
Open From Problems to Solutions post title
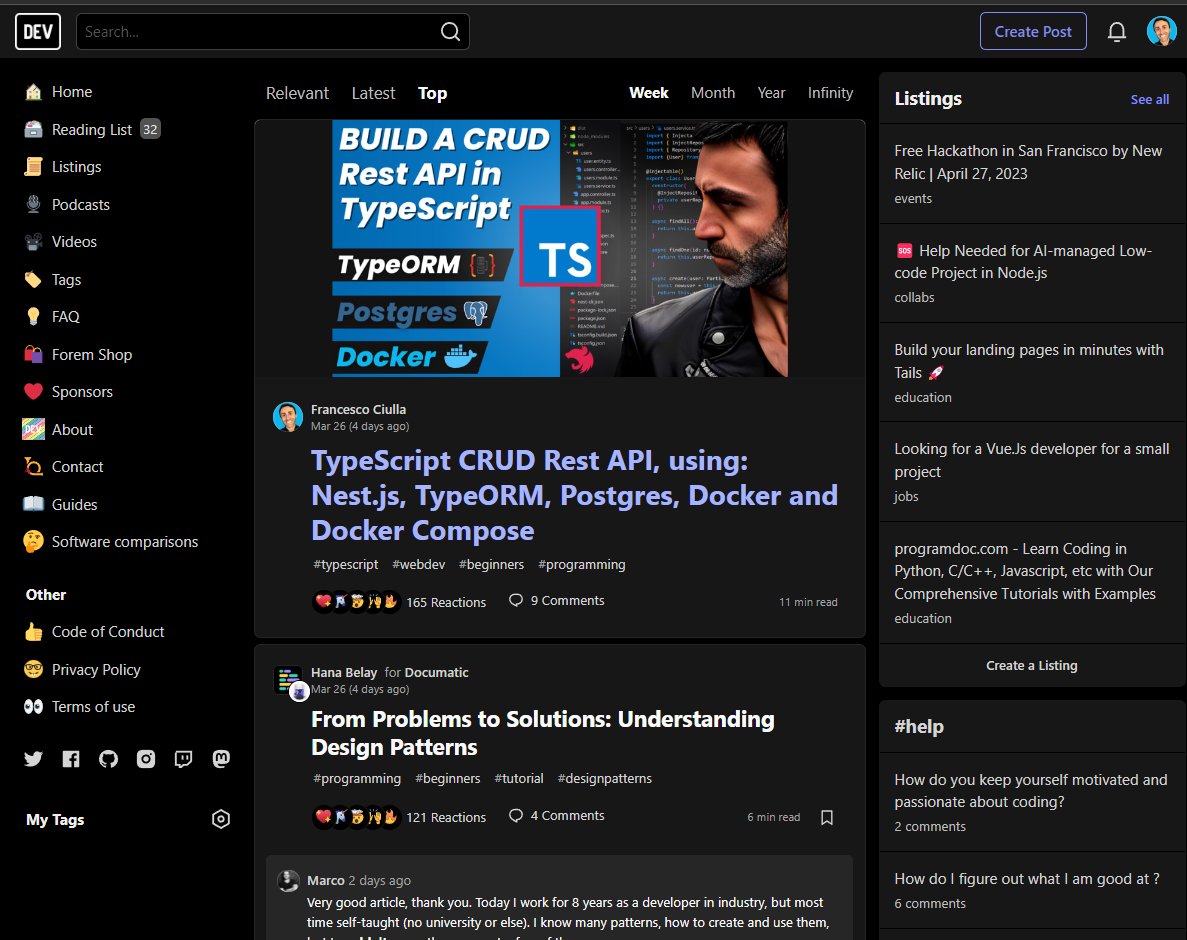(x=543, y=733)
